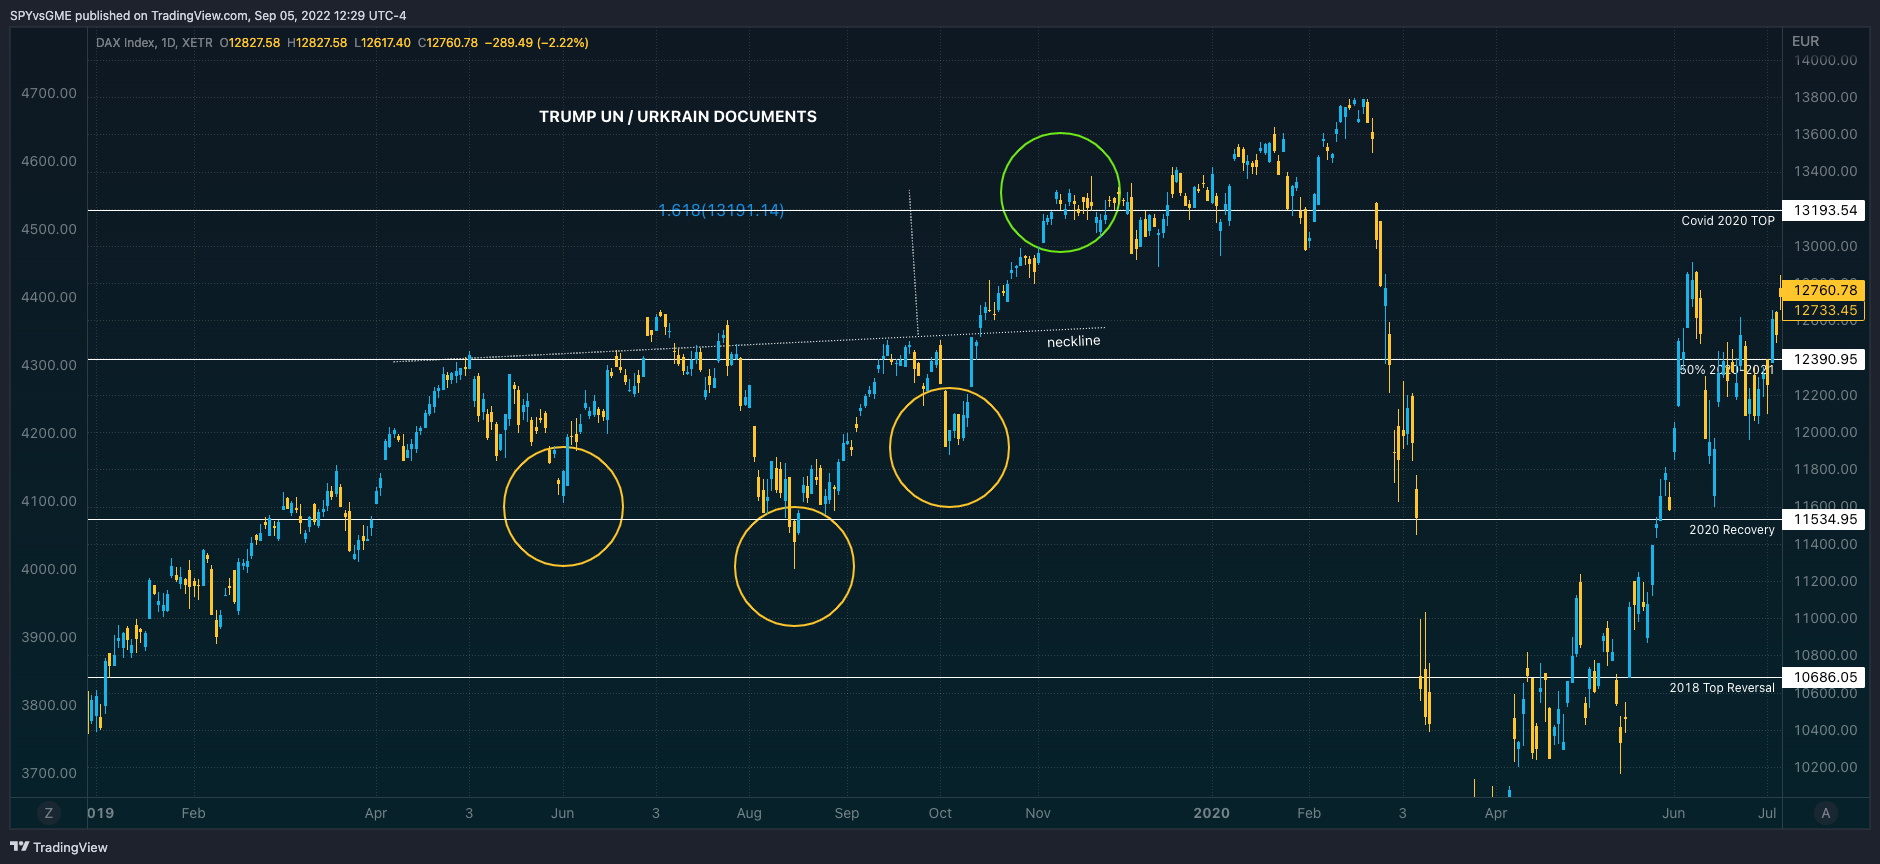Select the Covid 2020 TOP line label
Screen dimensions: 1880x864
(1727, 221)
